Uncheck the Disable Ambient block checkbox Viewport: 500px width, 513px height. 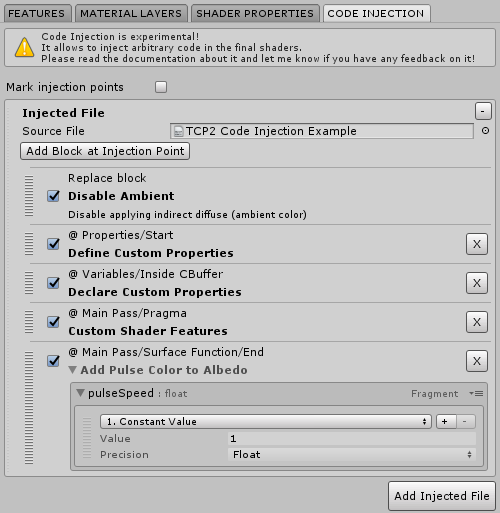click(53, 196)
